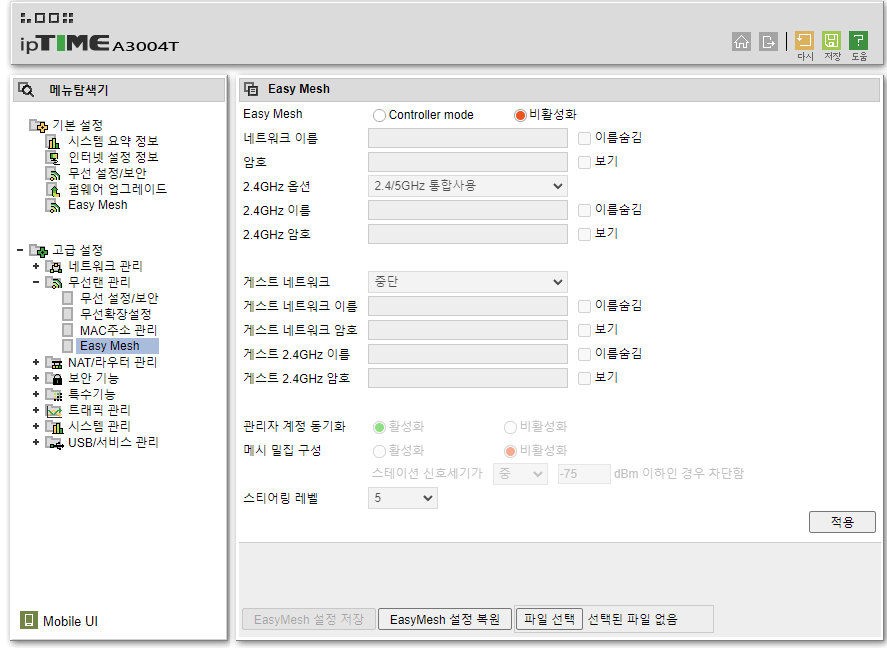Select Controller mode radio button
This screenshot has width=887, height=657.
pyautogui.click(x=379, y=115)
